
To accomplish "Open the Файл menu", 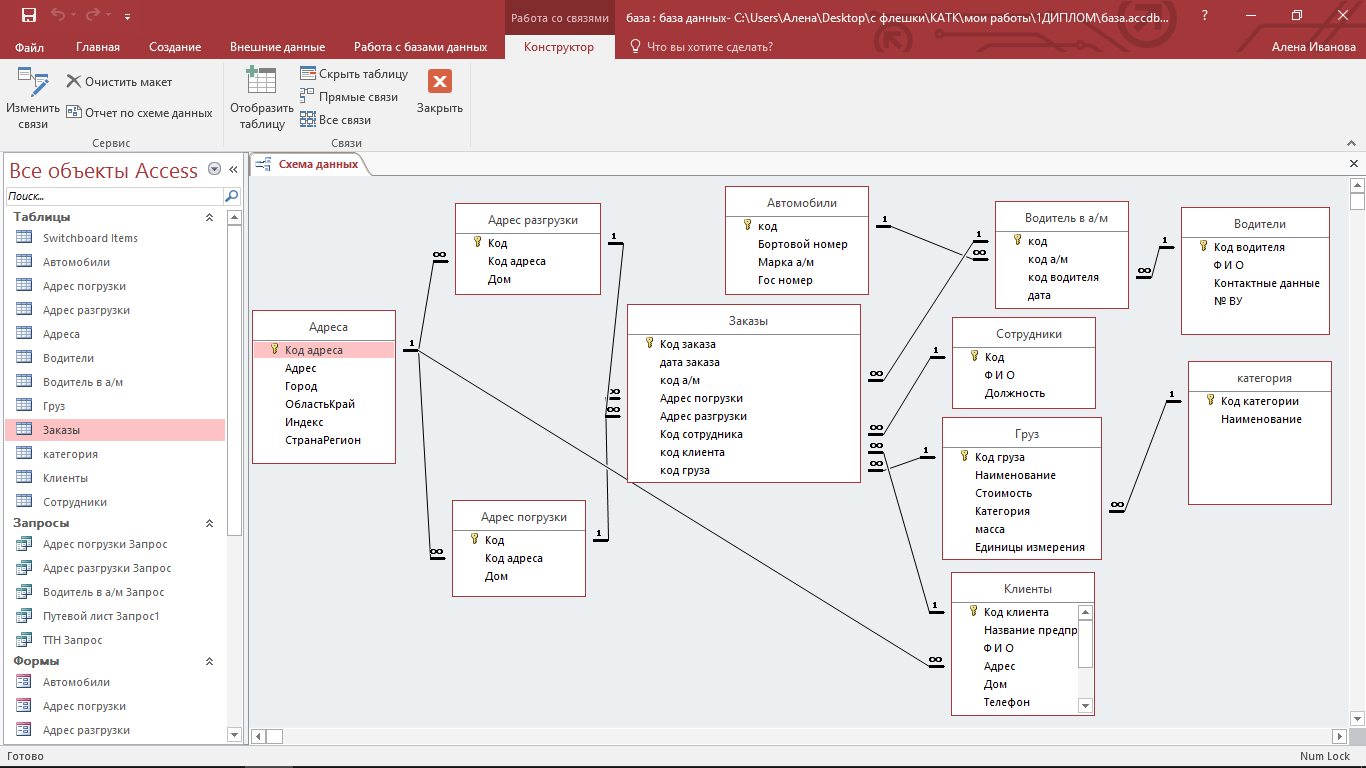I will click(29, 47).
